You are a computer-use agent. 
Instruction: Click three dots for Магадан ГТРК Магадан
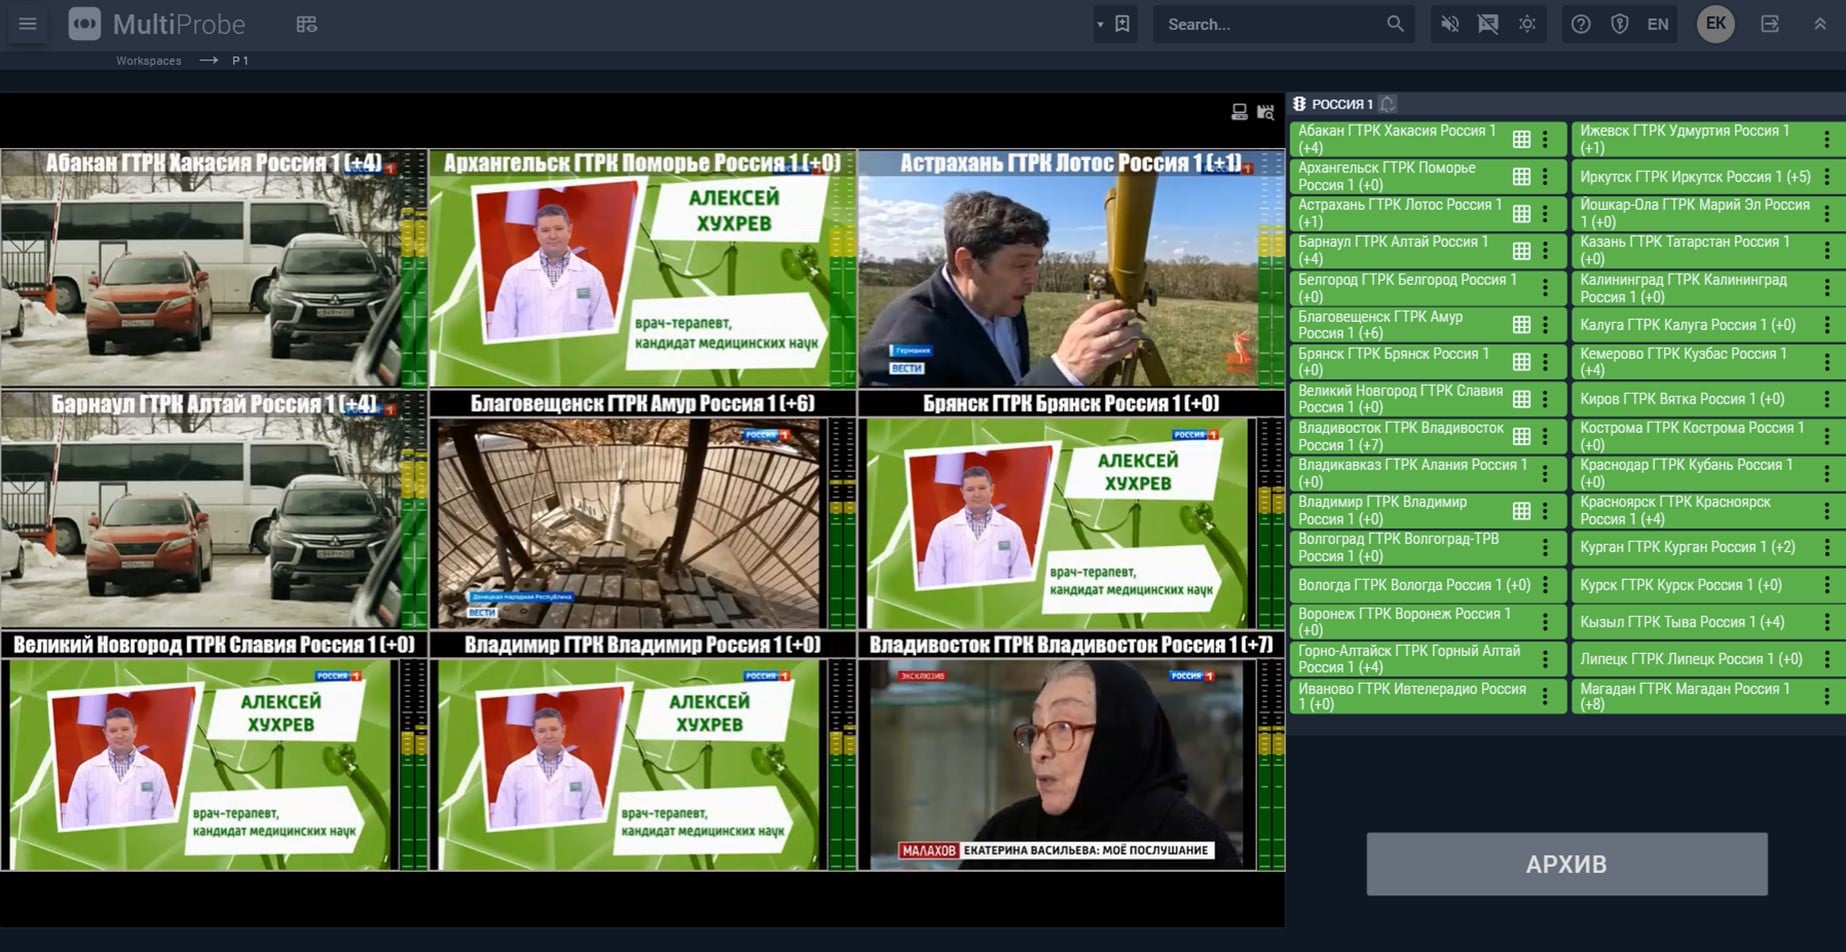click(1827, 696)
